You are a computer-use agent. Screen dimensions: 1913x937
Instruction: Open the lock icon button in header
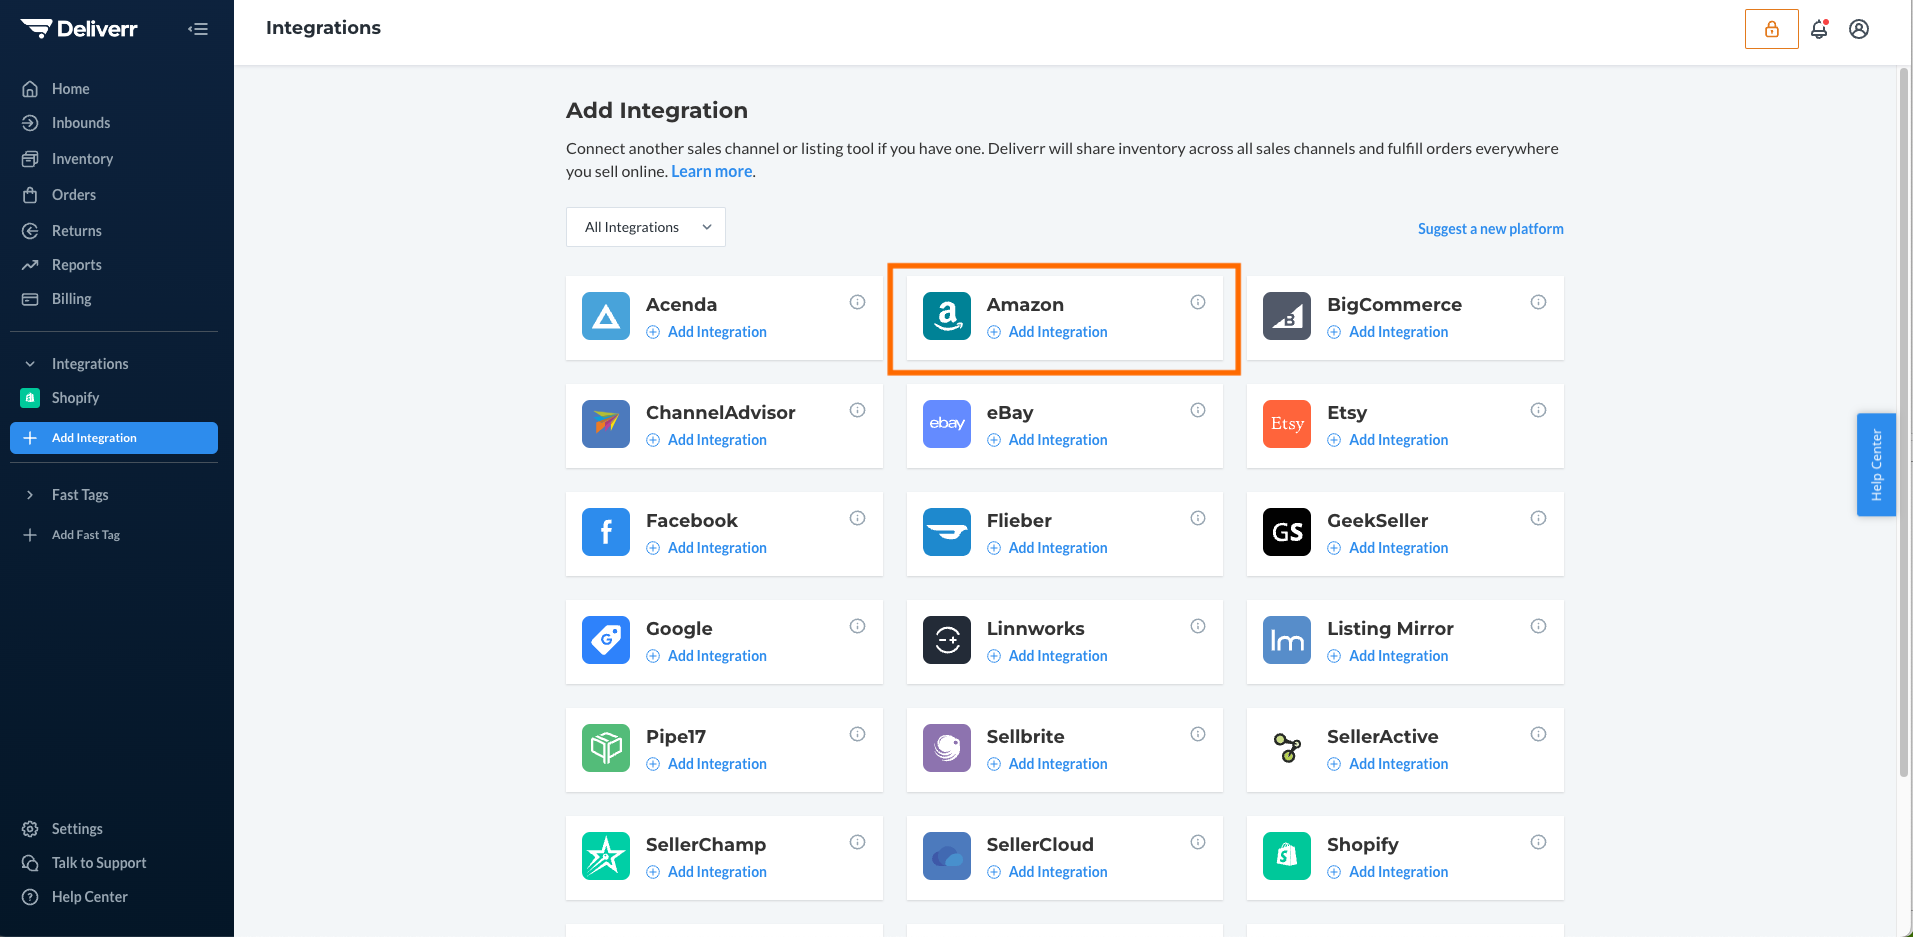click(x=1771, y=29)
